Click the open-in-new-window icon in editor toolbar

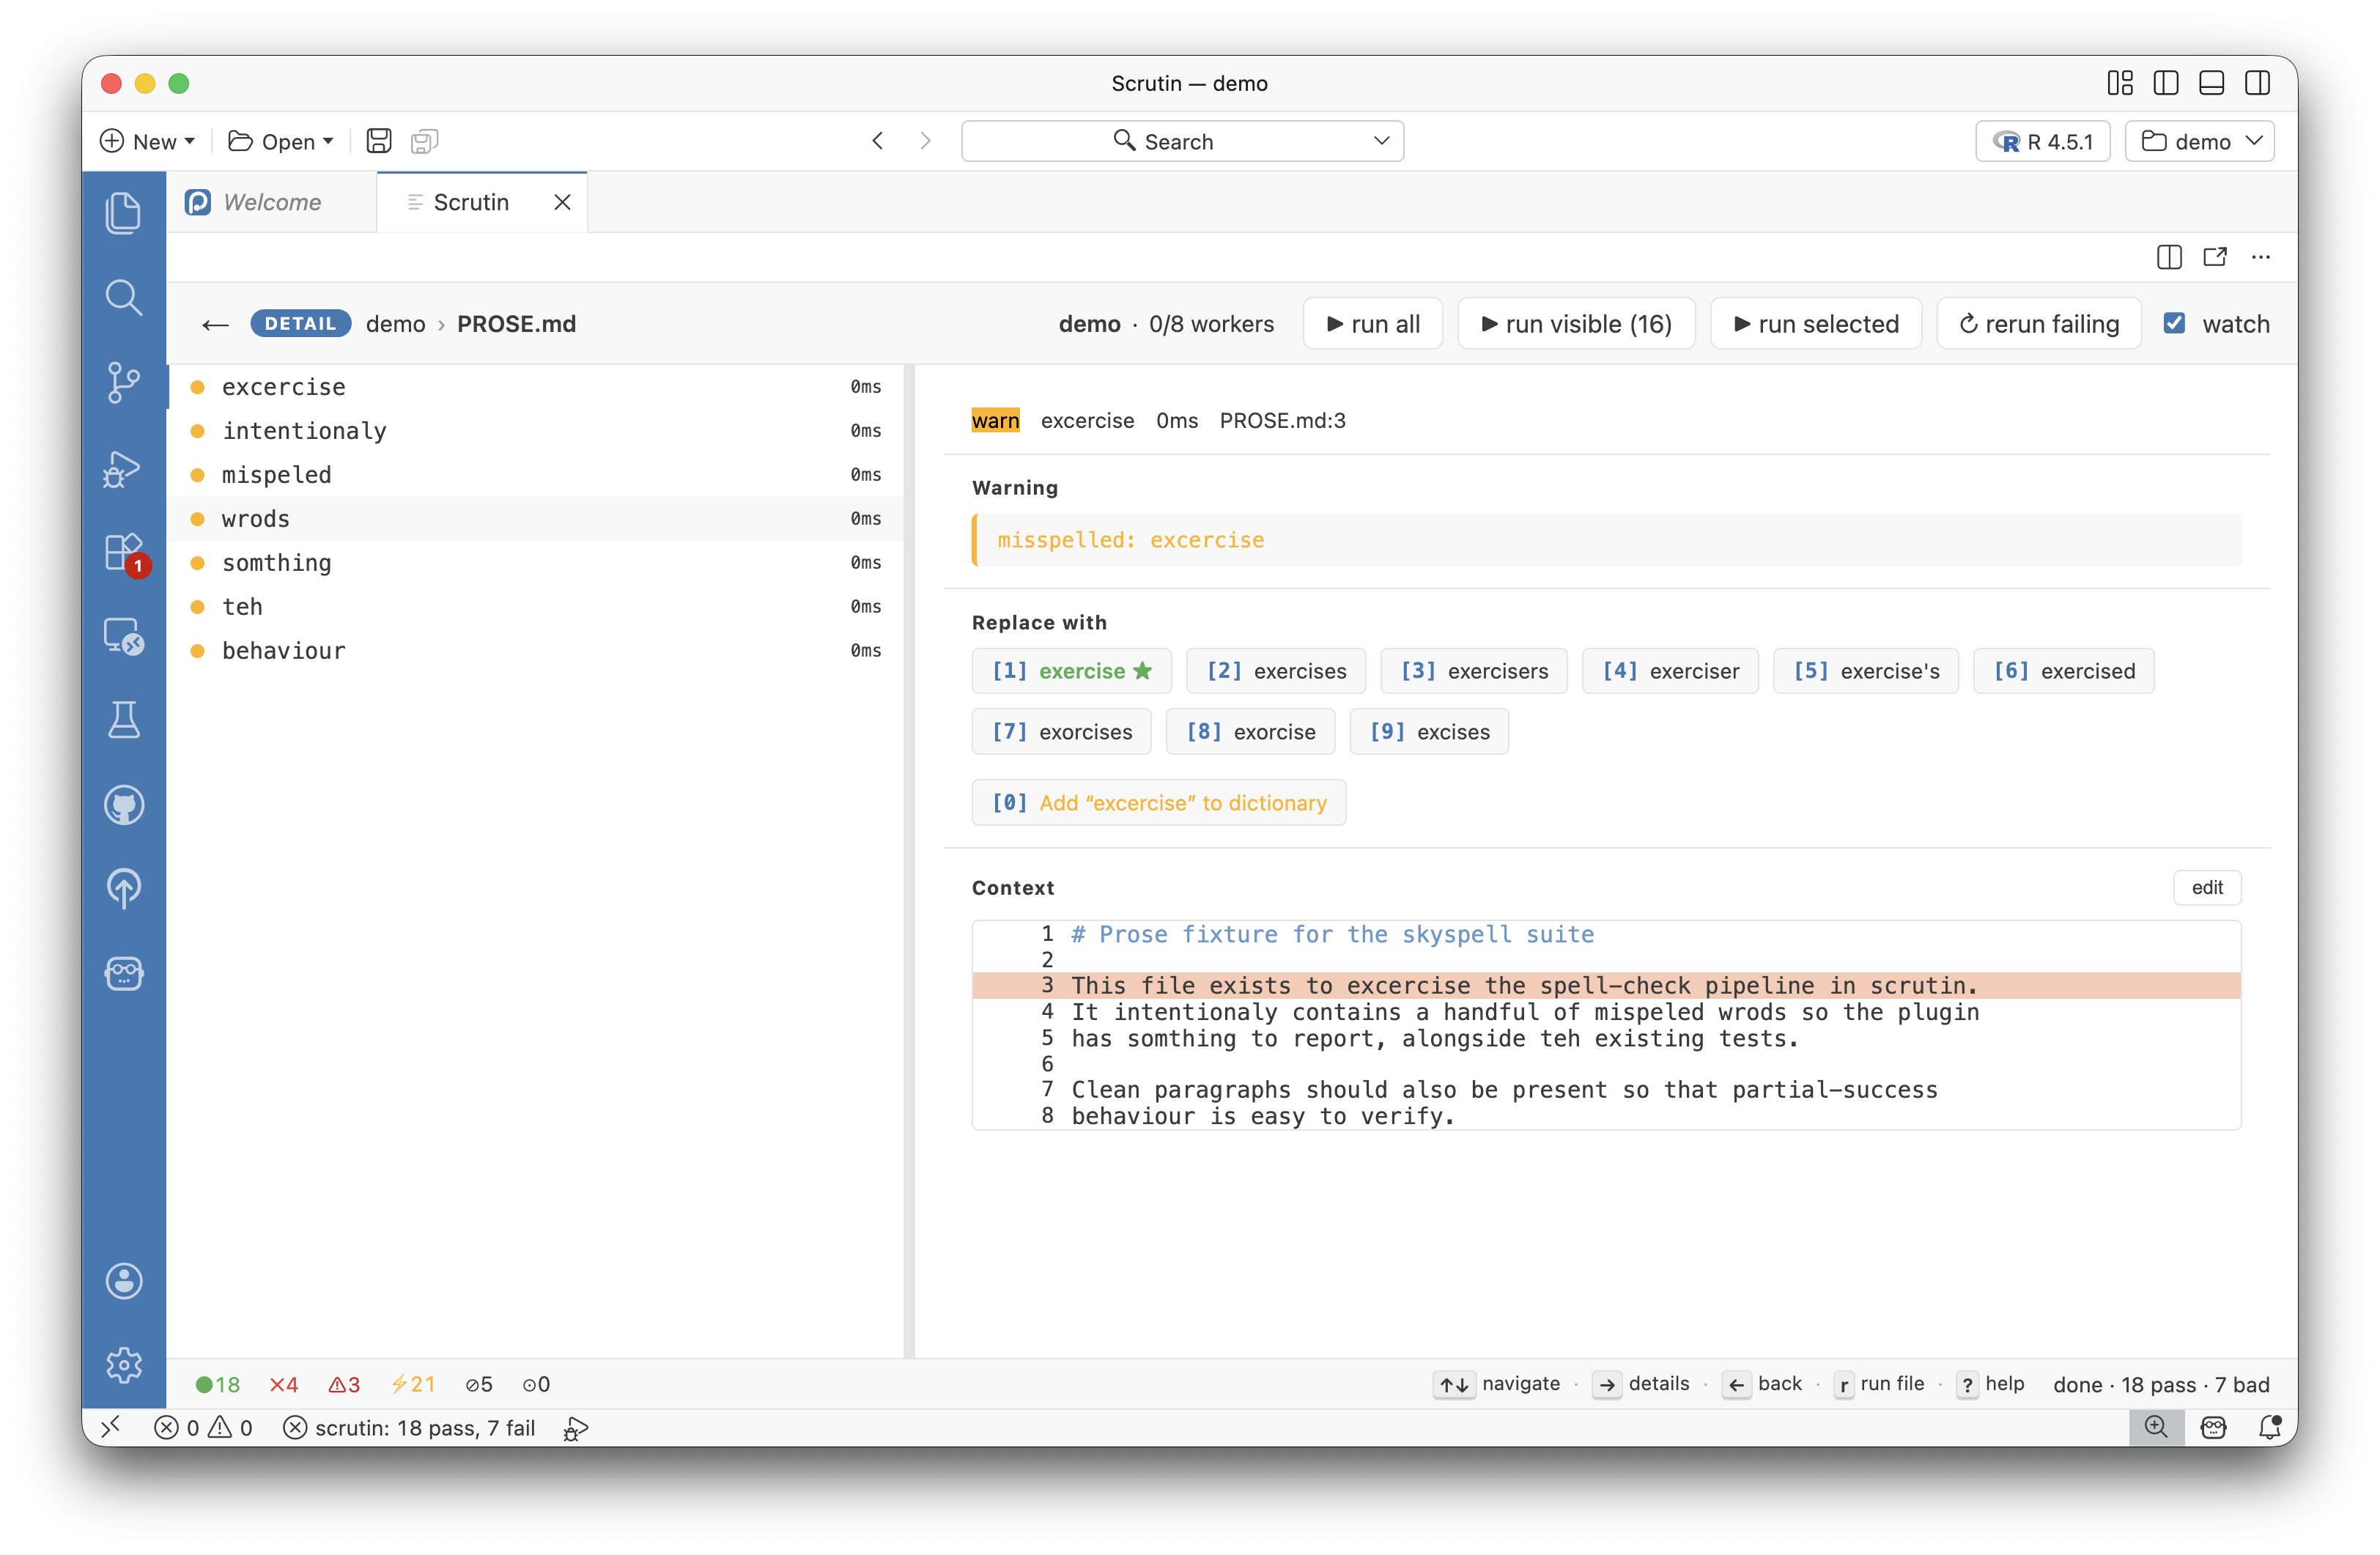coord(2214,257)
